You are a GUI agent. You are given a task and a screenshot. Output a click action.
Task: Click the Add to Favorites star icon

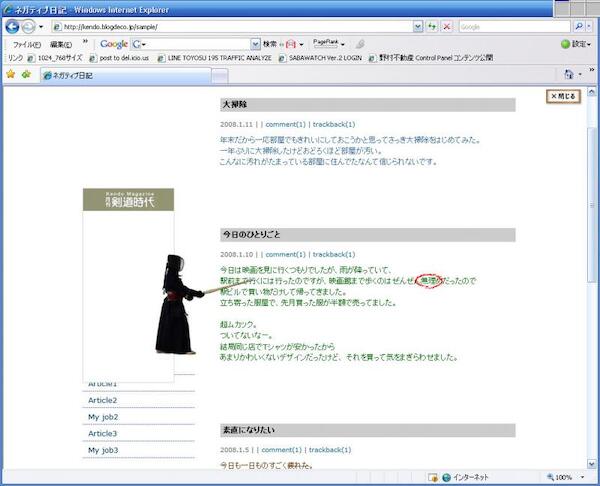[x=26, y=74]
